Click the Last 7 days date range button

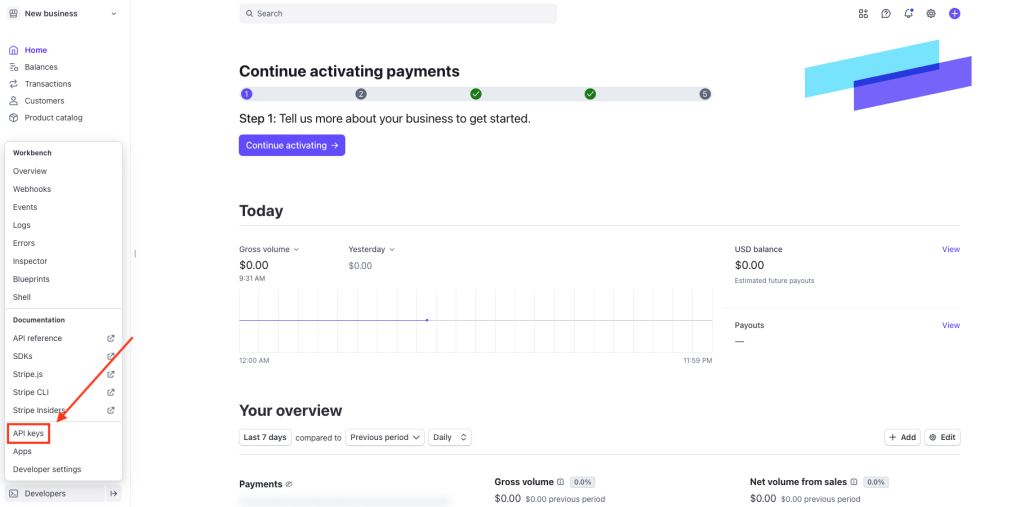click(x=265, y=437)
